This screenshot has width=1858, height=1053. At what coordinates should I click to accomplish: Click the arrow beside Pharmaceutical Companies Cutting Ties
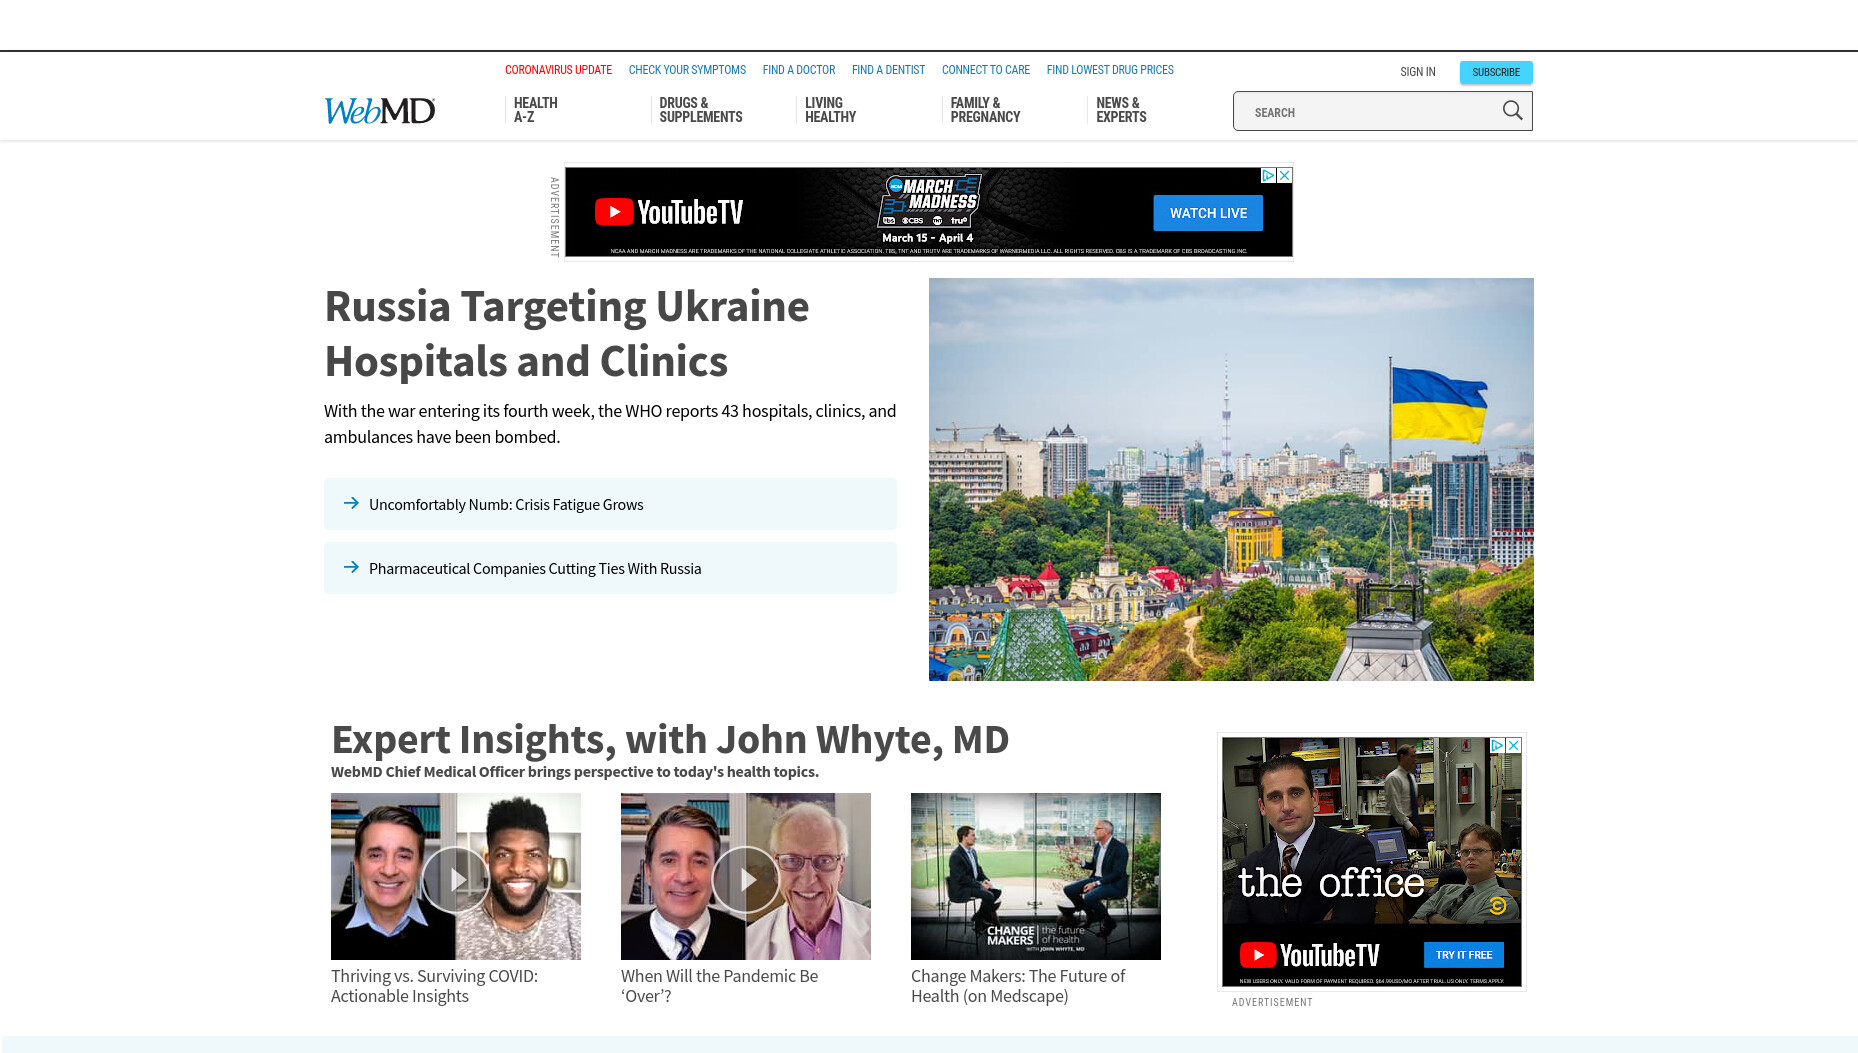coord(351,567)
